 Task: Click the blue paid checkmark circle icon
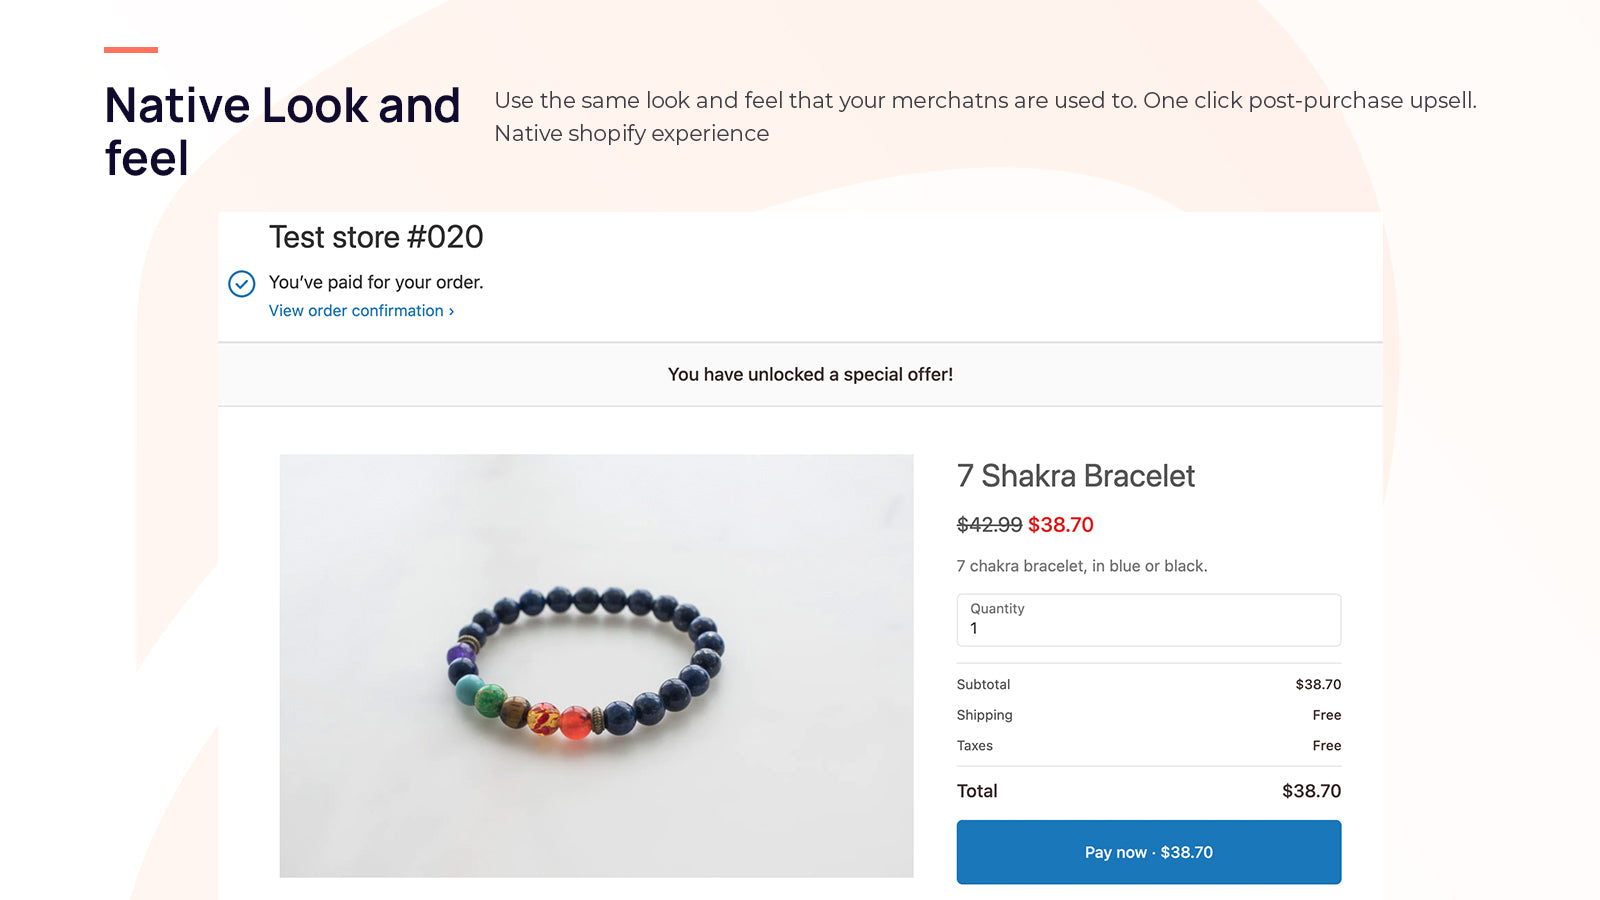242,284
